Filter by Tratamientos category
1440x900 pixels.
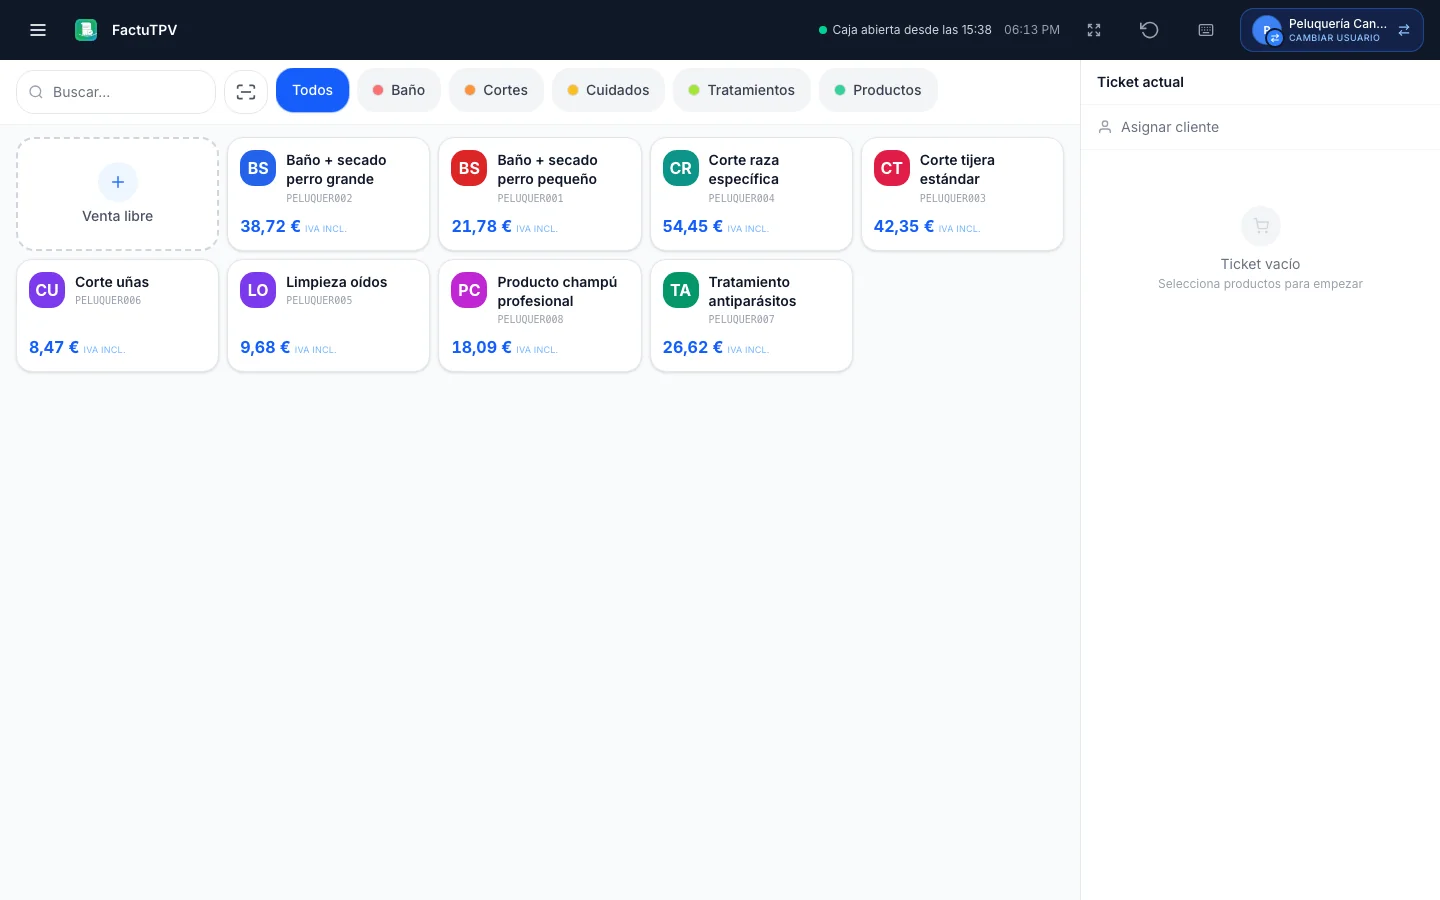coord(742,90)
